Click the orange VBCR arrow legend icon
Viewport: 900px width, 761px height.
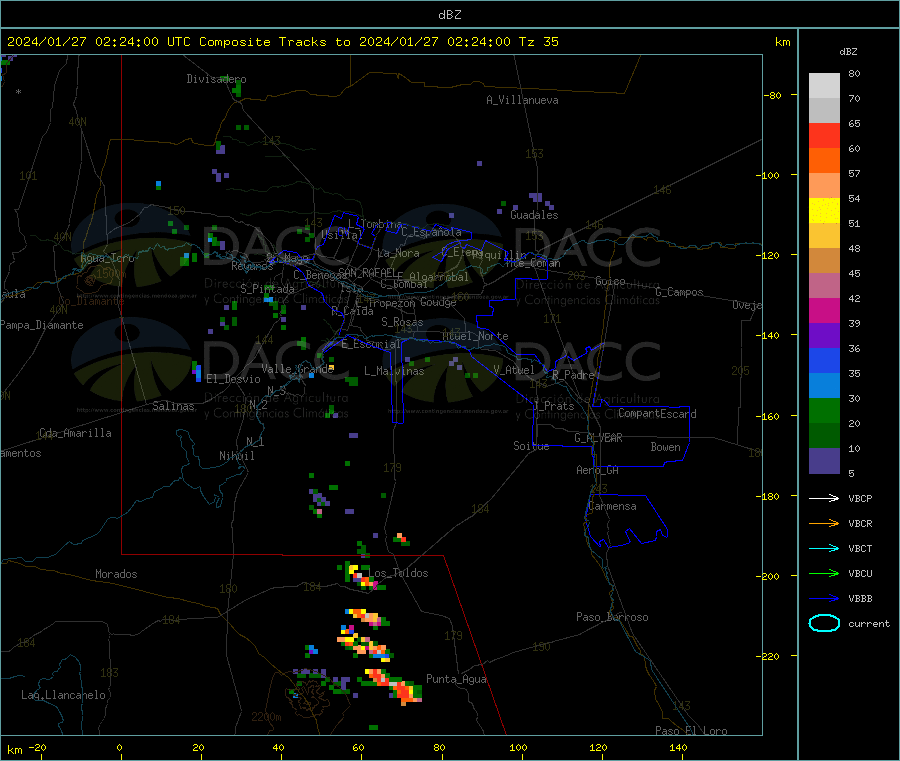[824, 523]
